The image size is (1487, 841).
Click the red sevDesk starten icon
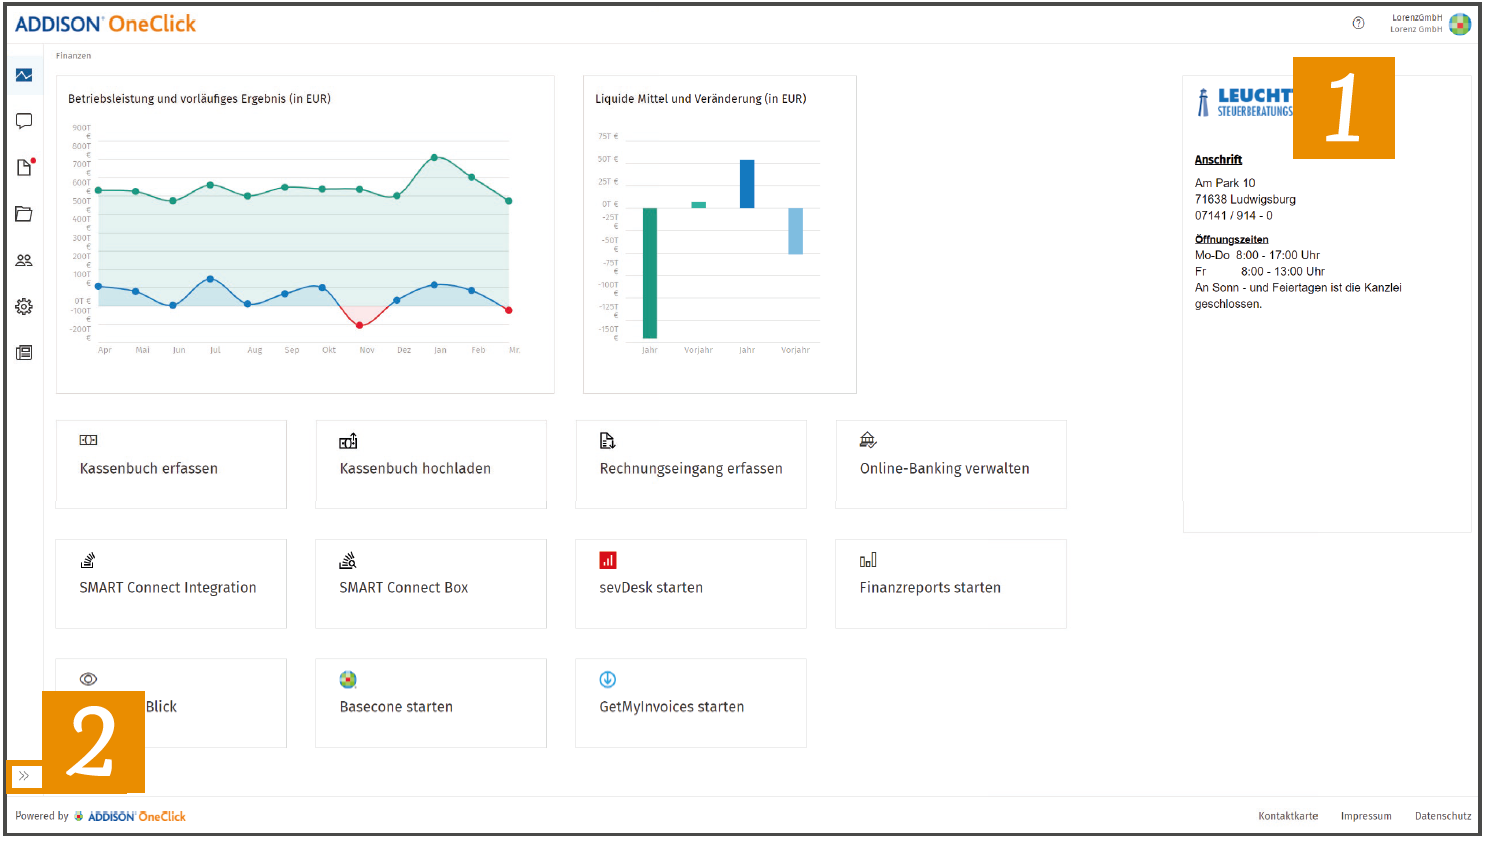(x=608, y=560)
